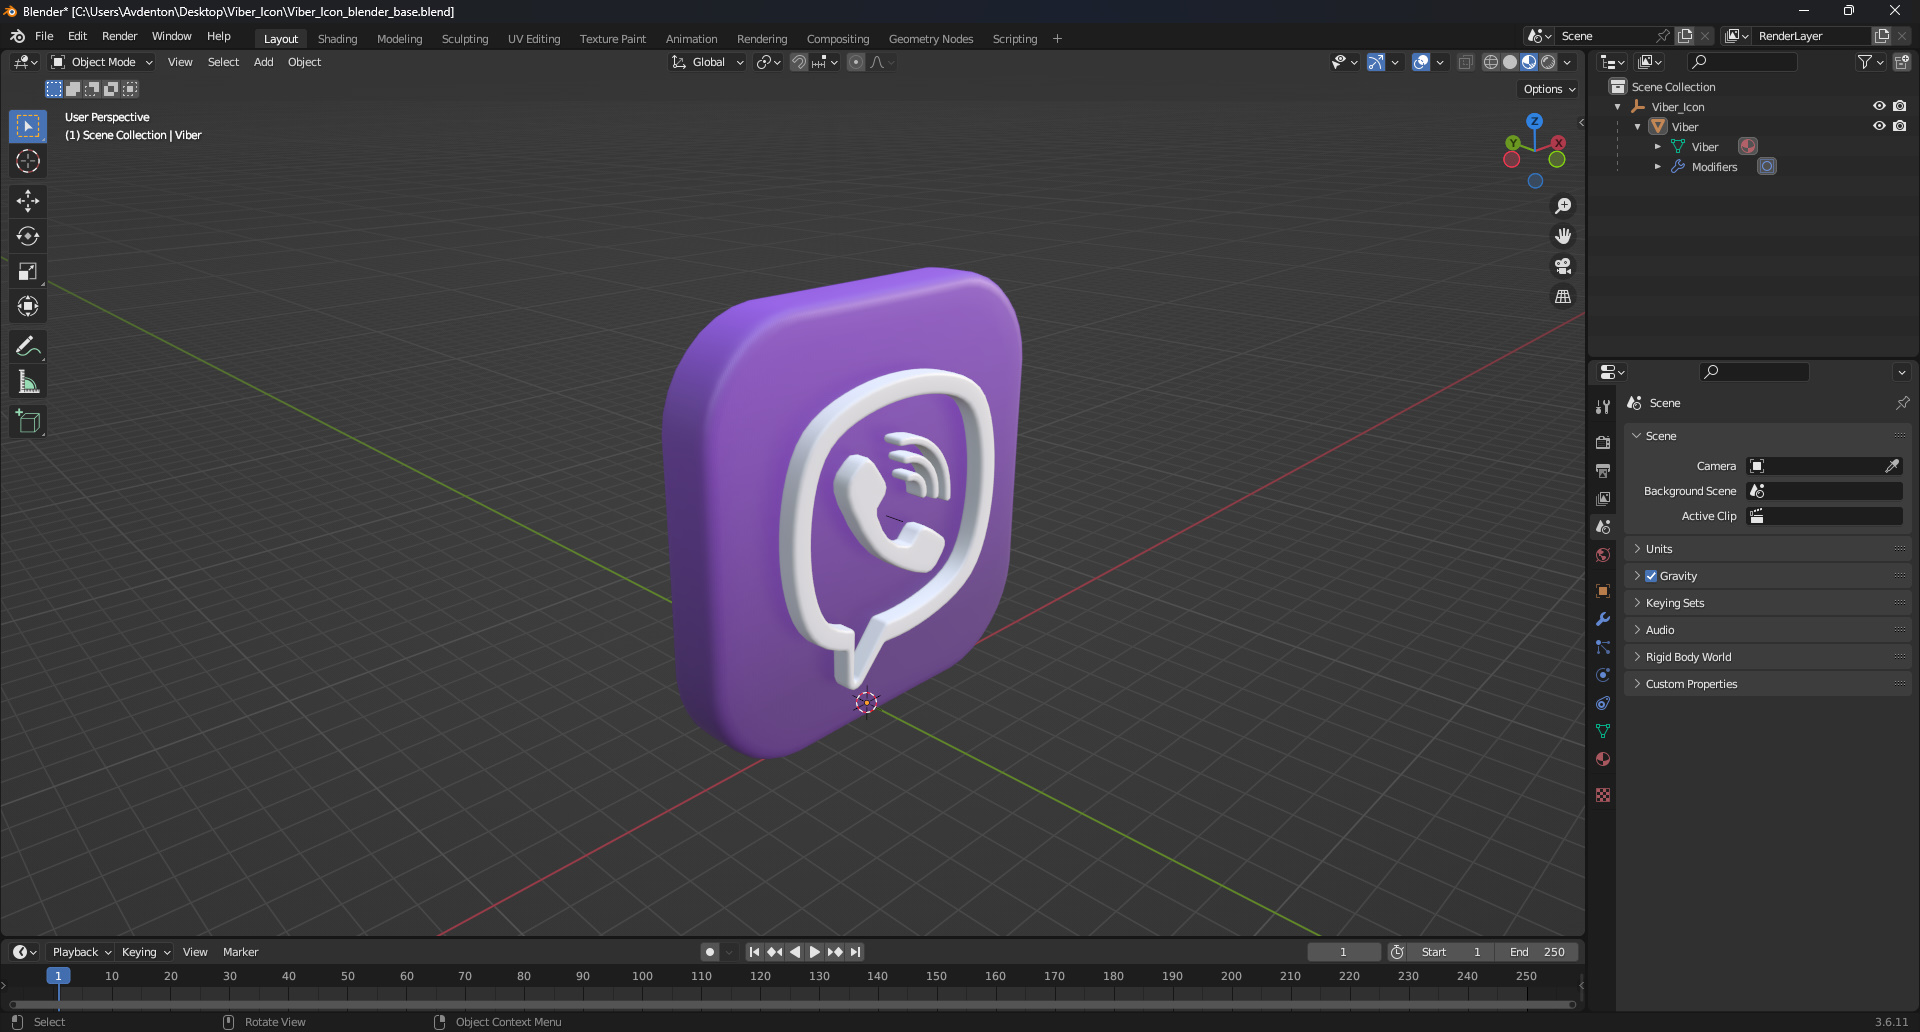Switch to the Shading workspace tab

coord(337,39)
